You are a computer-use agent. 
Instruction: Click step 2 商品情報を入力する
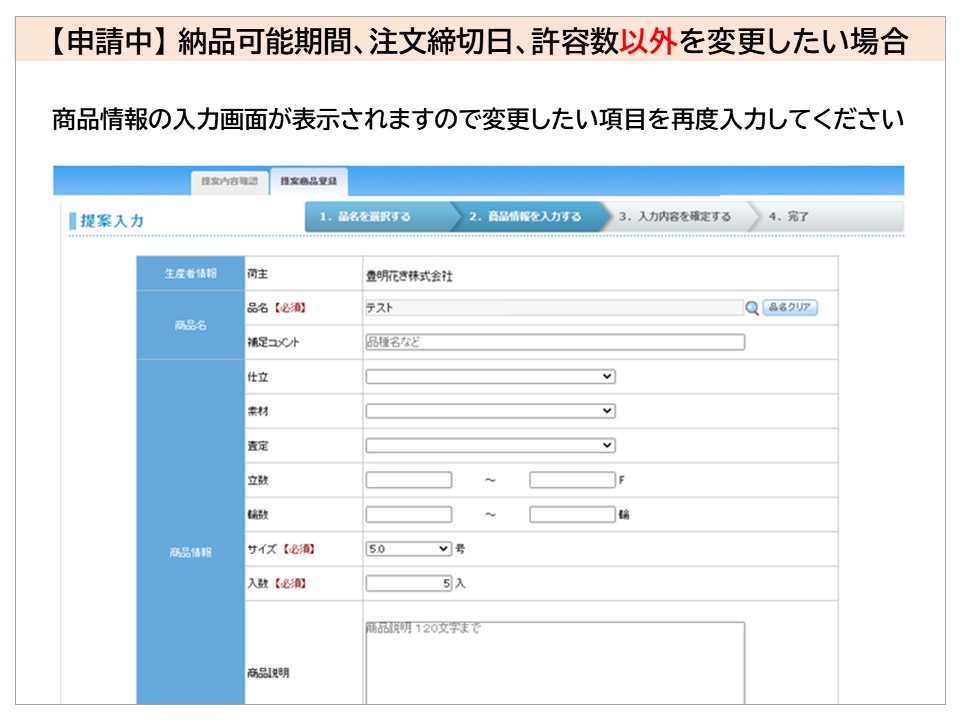click(525, 217)
